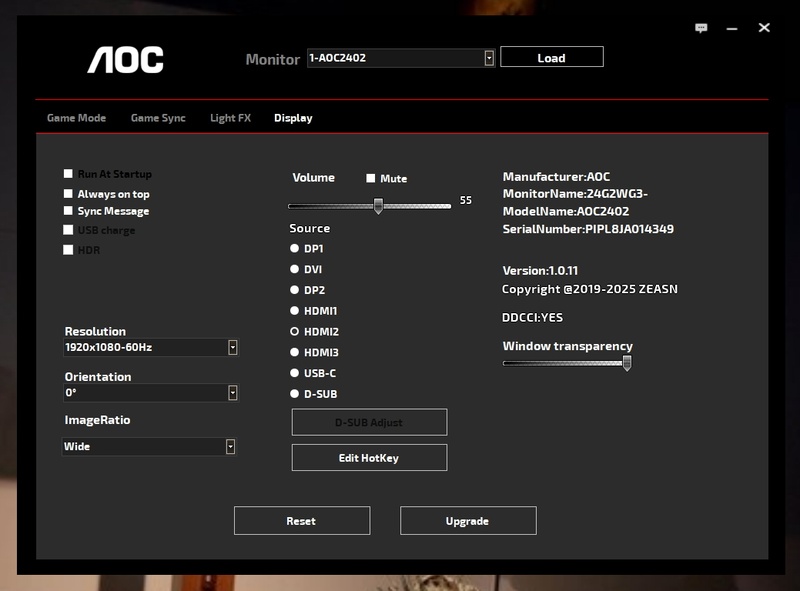
Task: Open the feedback message icon
Action: [x=701, y=28]
